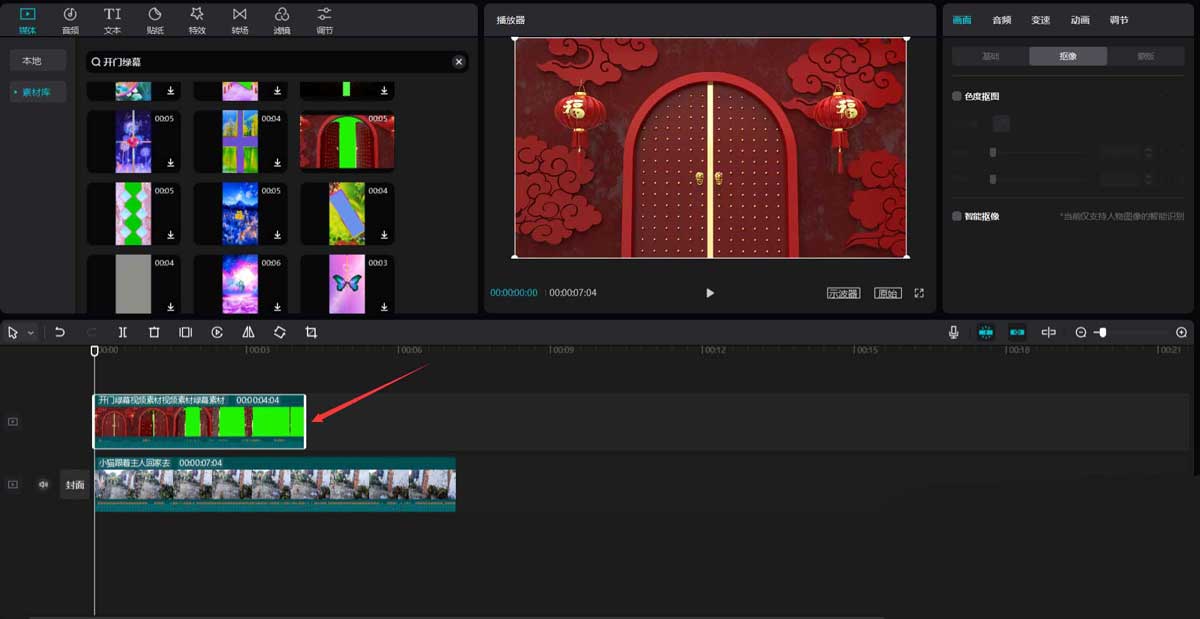Switch to the 动画 animation tab

(x=1080, y=20)
